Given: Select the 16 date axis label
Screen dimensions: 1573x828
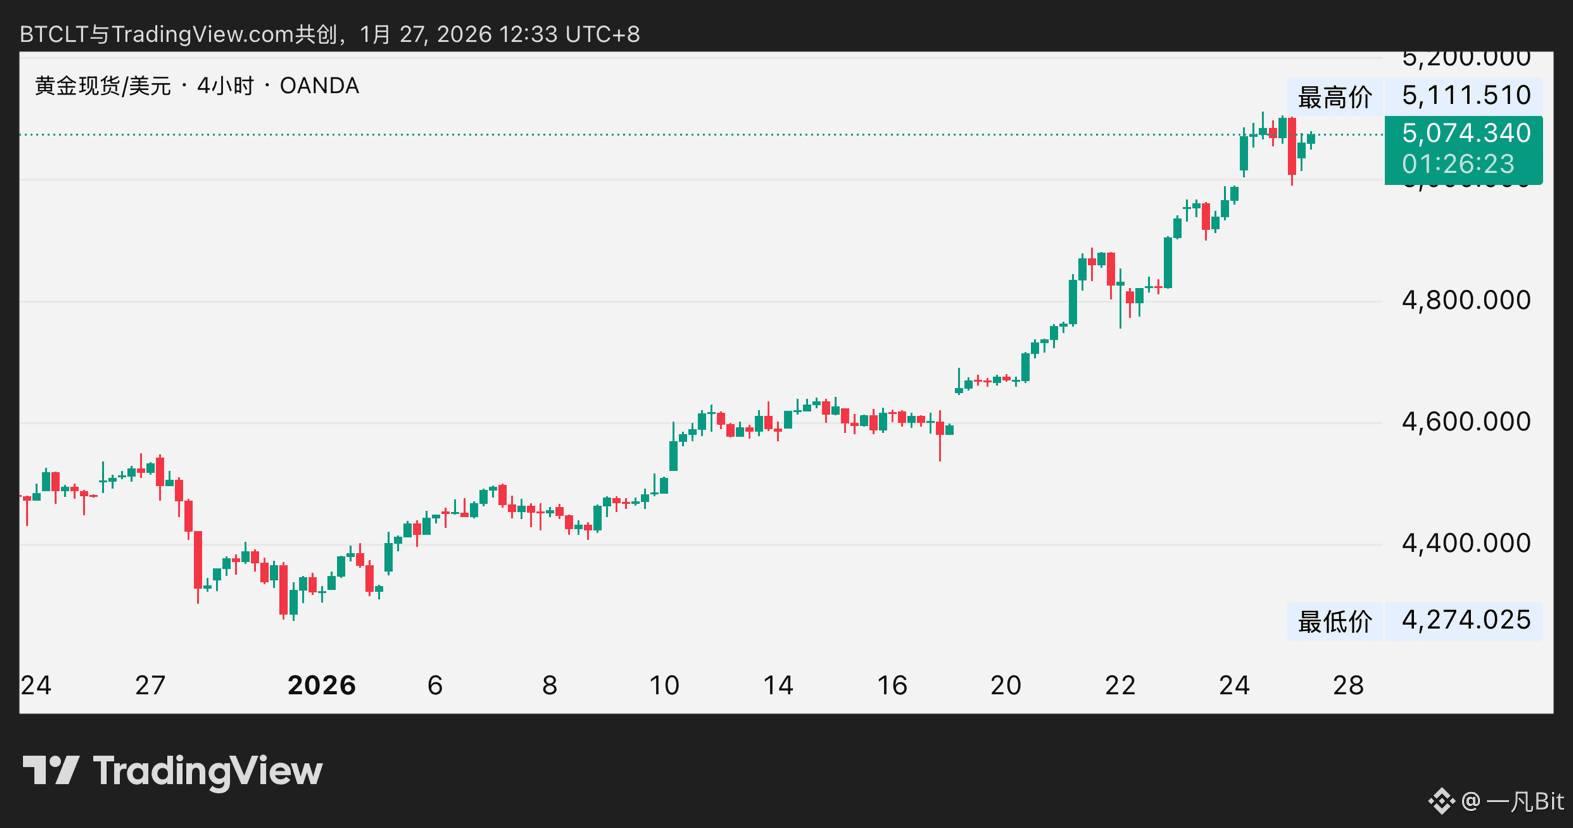Looking at the screenshot, I should tap(892, 685).
